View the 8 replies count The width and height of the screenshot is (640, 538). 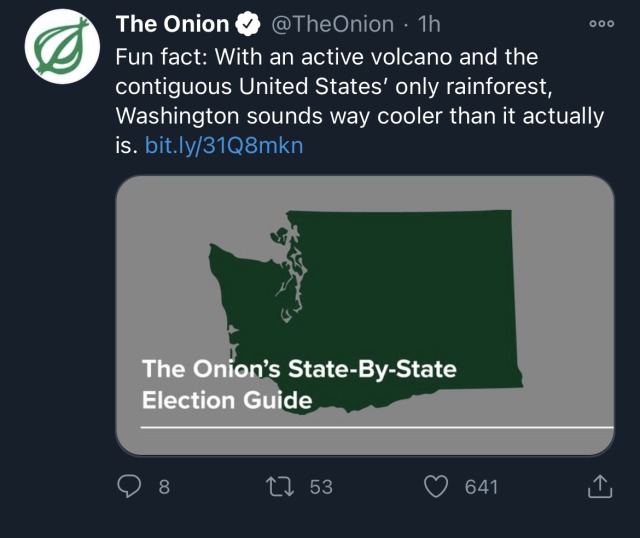tap(165, 487)
